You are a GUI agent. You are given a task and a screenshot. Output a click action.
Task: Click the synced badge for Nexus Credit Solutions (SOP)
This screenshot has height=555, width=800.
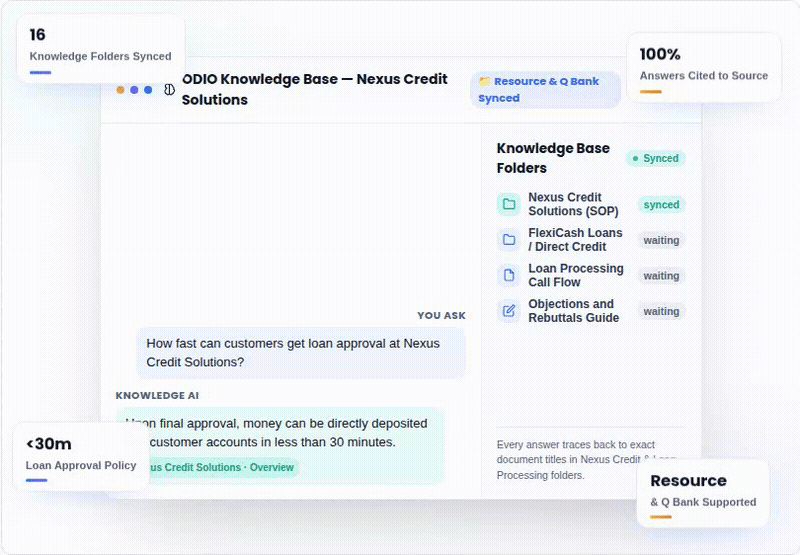pyautogui.click(x=661, y=205)
